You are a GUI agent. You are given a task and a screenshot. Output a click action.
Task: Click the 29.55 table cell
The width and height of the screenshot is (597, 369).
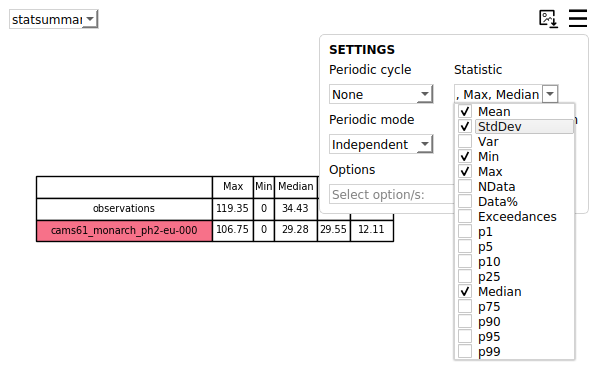click(334, 230)
